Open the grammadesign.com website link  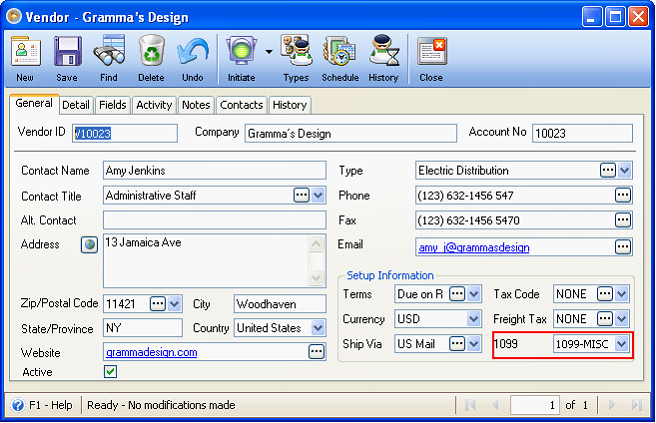151,352
